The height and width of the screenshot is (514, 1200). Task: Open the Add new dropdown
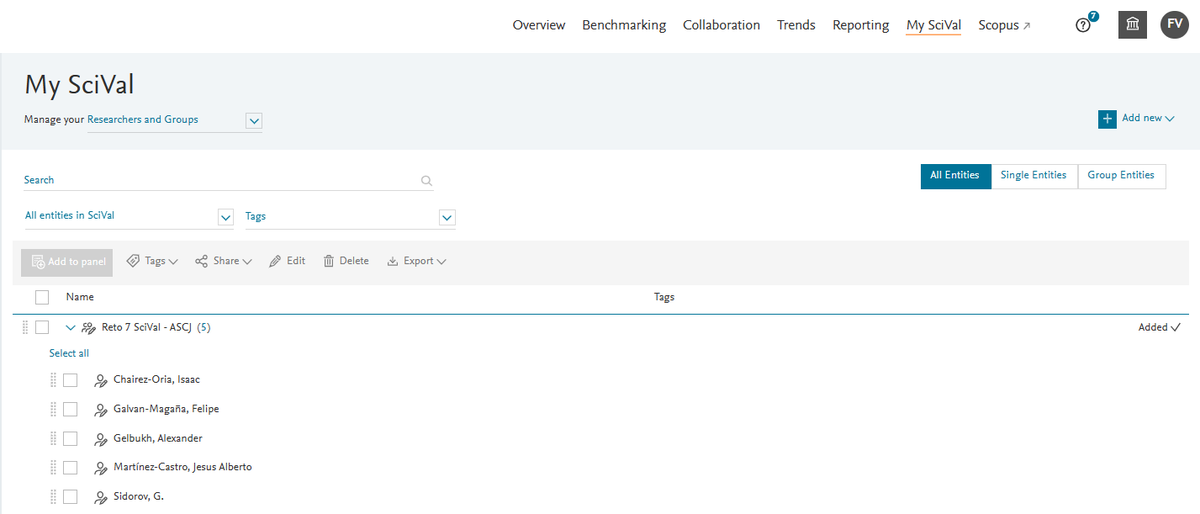point(1148,118)
